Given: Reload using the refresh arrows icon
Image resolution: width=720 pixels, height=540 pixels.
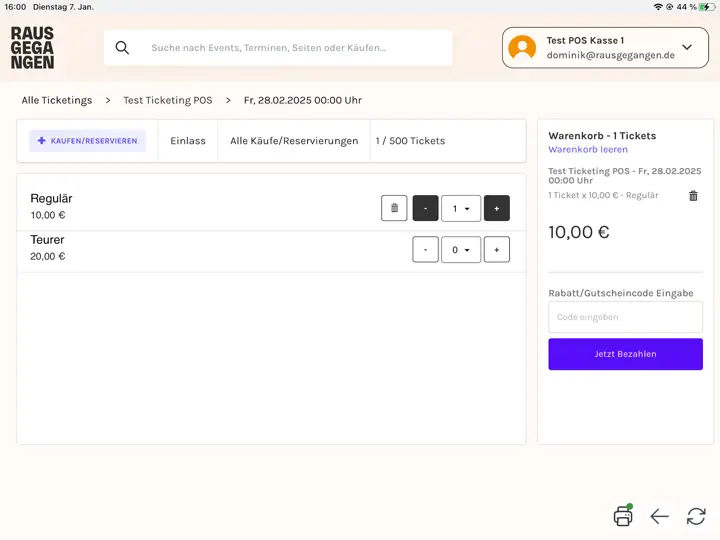Looking at the screenshot, I should pyautogui.click(x=696, y=516).
